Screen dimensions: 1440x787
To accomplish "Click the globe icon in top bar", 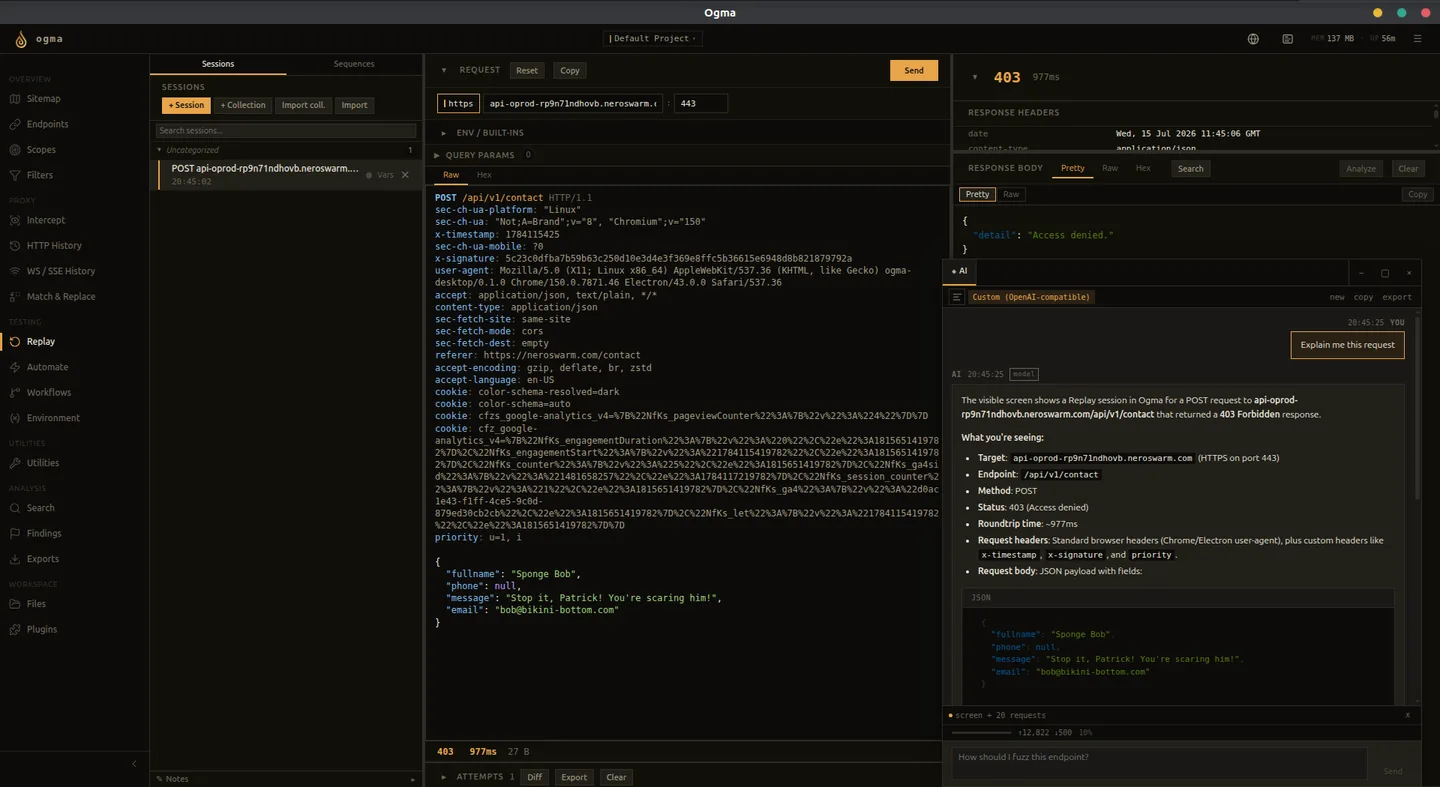I will [1253, 39].
